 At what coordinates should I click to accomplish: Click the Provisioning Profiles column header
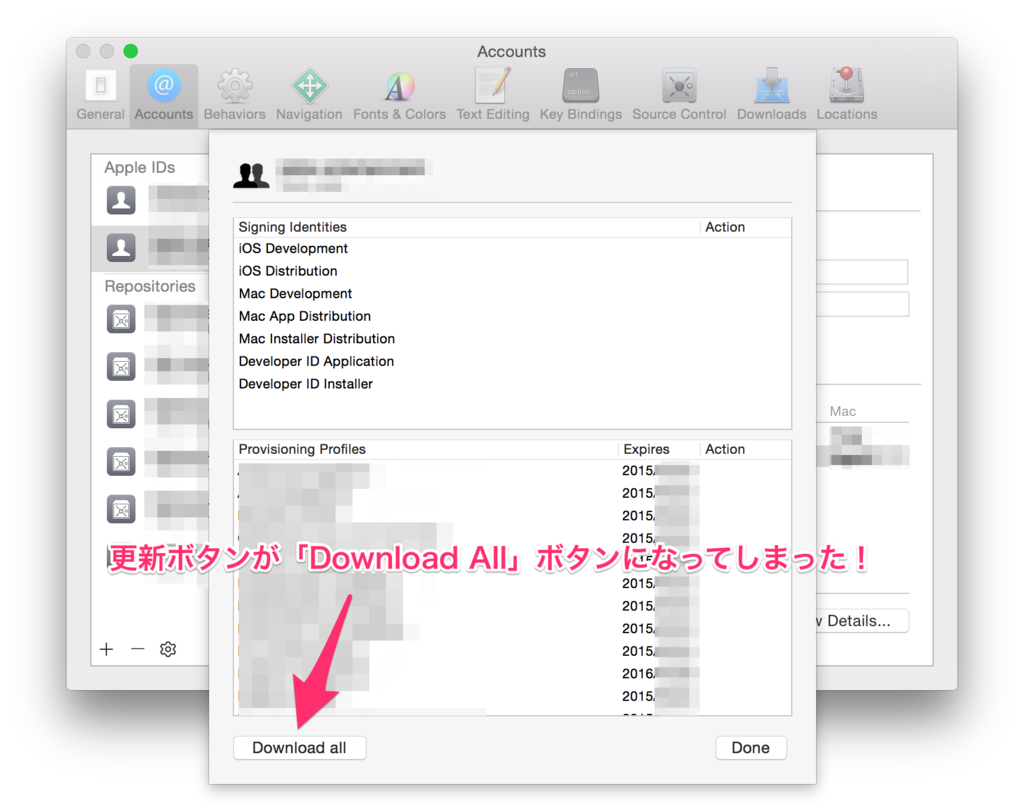[425, 449]
